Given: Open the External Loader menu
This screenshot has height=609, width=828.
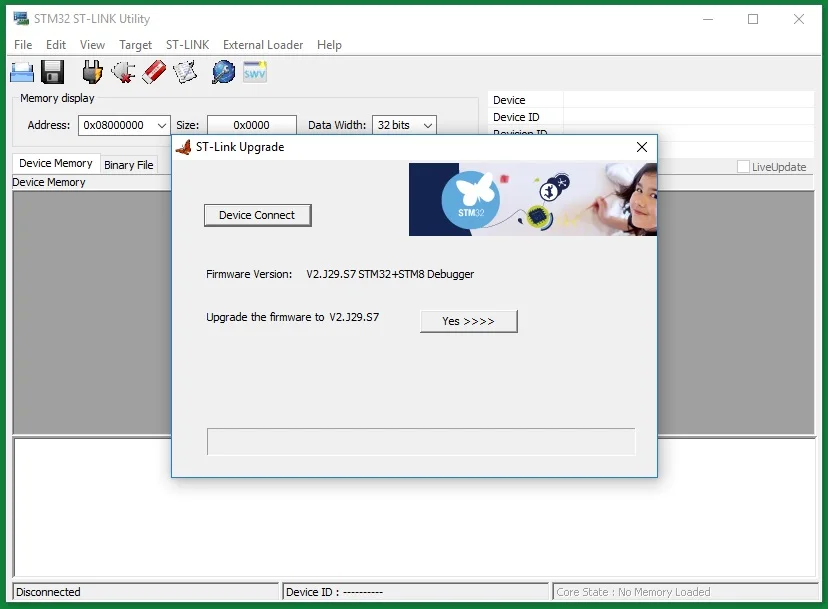Looking at the screenshot, I should 263,45.
